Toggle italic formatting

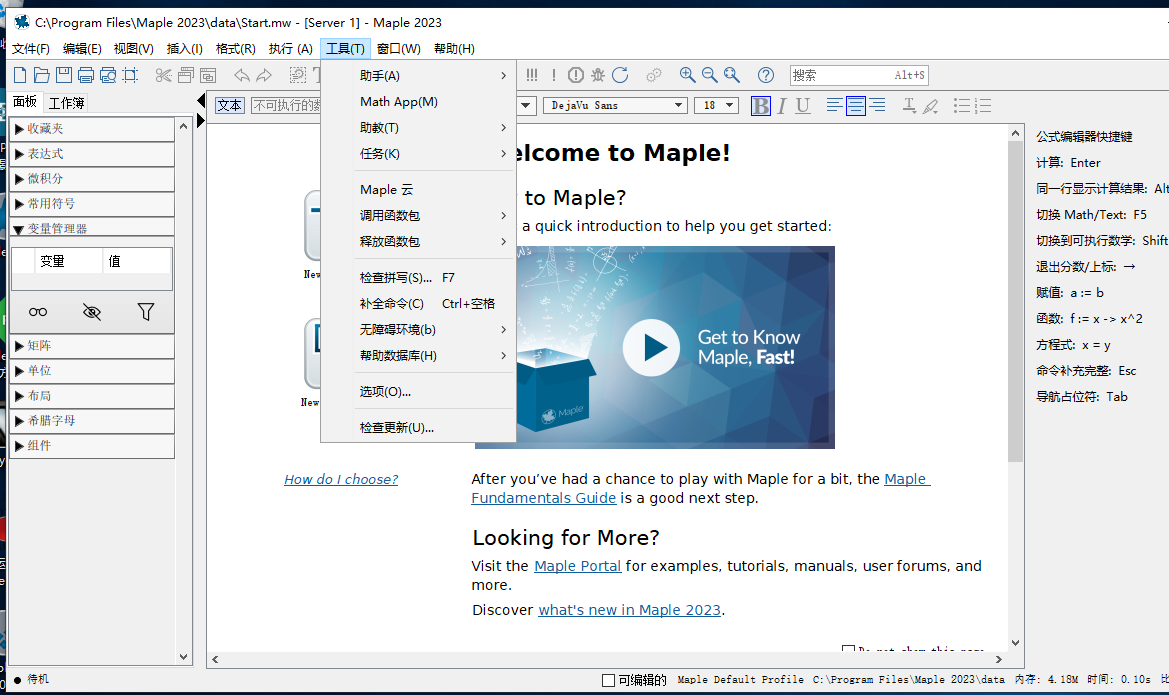tap(781, 106)
